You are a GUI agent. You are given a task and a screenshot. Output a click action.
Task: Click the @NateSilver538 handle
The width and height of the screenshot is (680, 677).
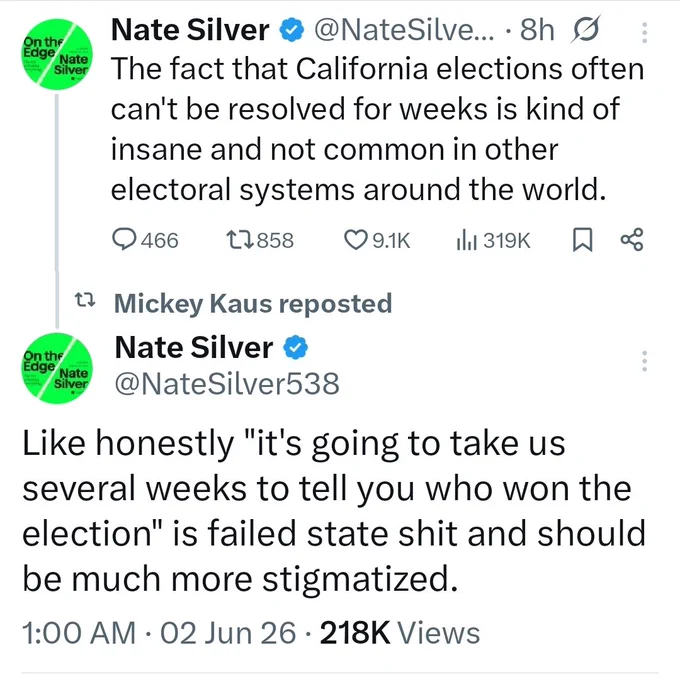click(227, 384)
